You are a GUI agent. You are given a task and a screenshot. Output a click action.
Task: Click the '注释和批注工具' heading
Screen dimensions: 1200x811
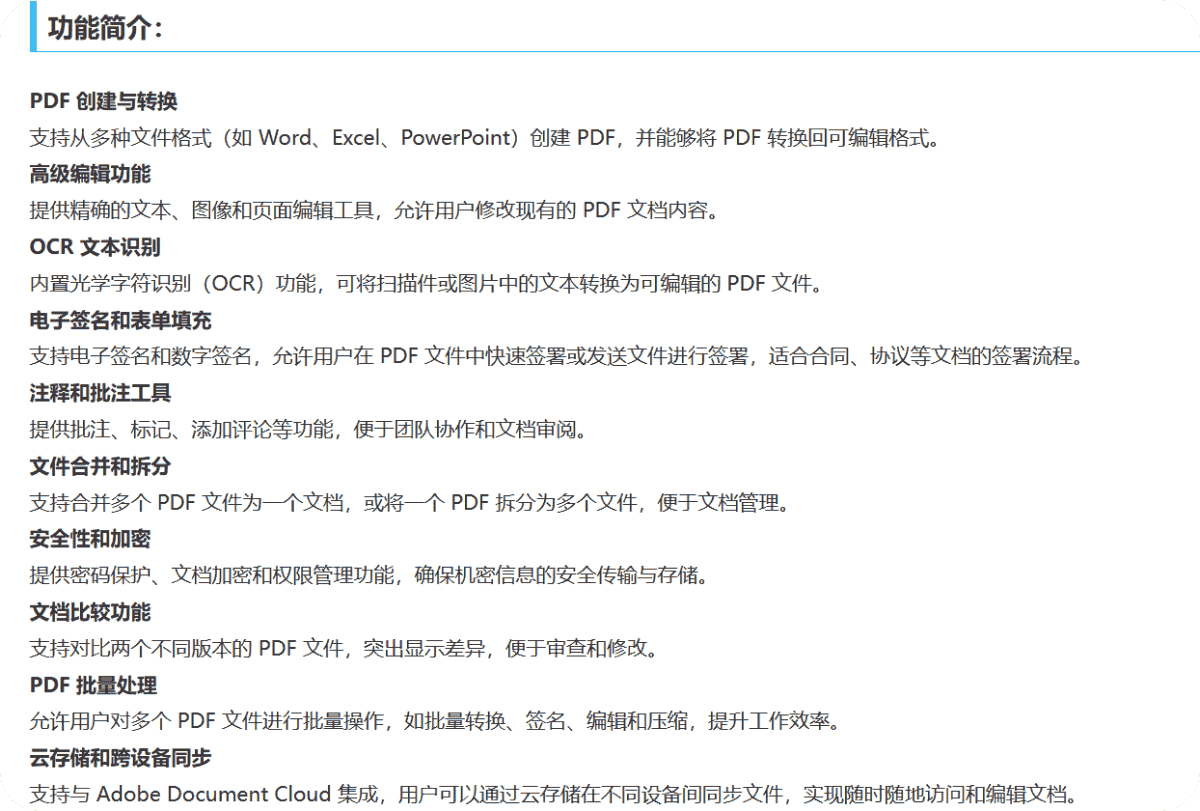click(100, 393)
